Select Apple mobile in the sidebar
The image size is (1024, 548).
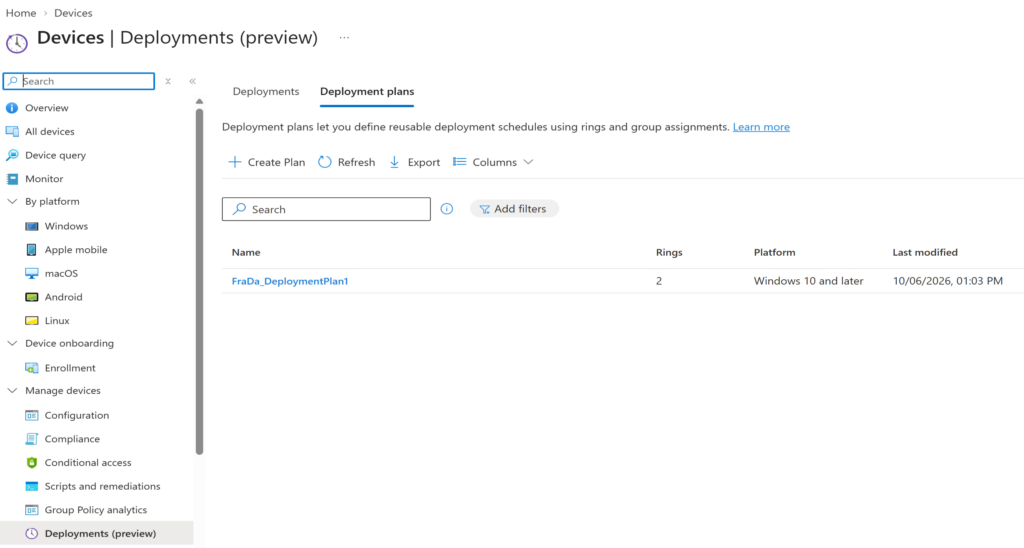(x=76, y=250)
